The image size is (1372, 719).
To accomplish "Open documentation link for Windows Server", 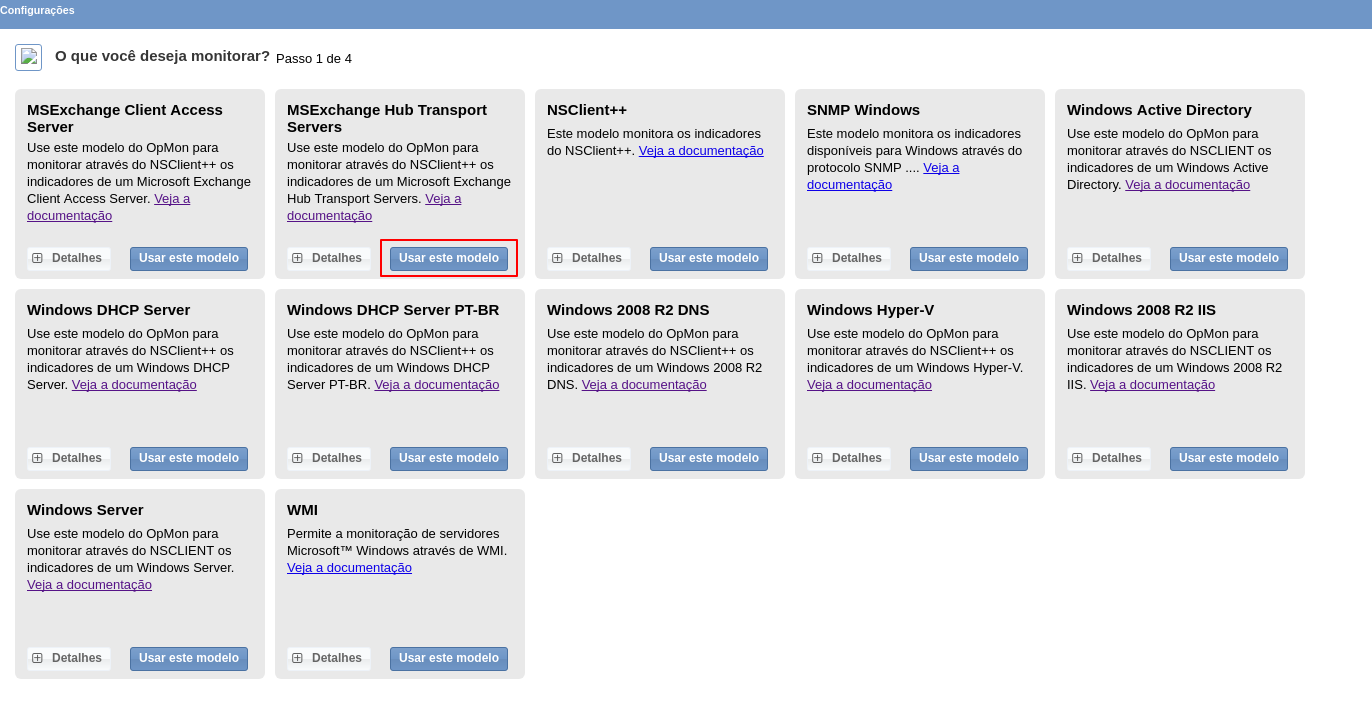I will click(89, 585).
